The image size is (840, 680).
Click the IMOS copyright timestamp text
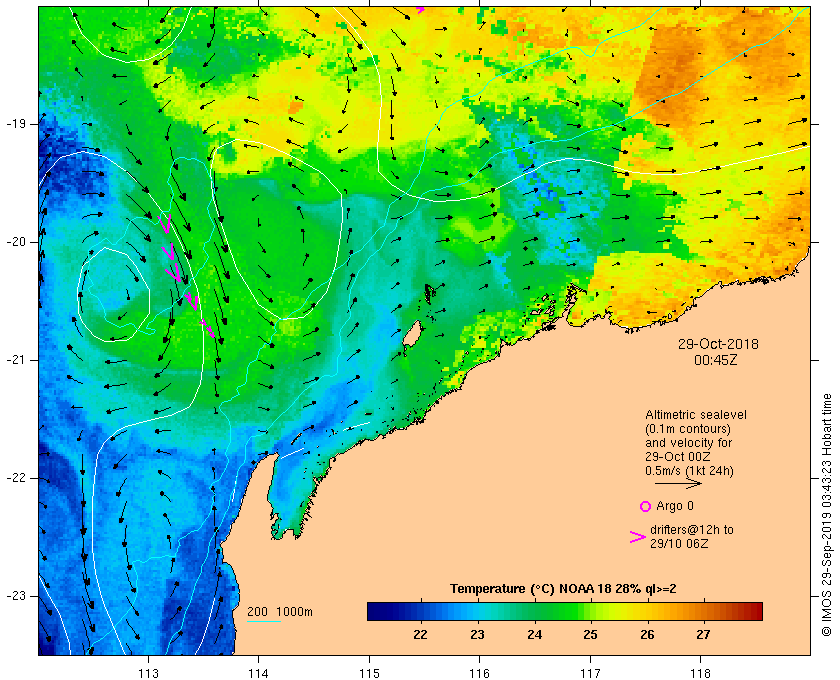826,515
